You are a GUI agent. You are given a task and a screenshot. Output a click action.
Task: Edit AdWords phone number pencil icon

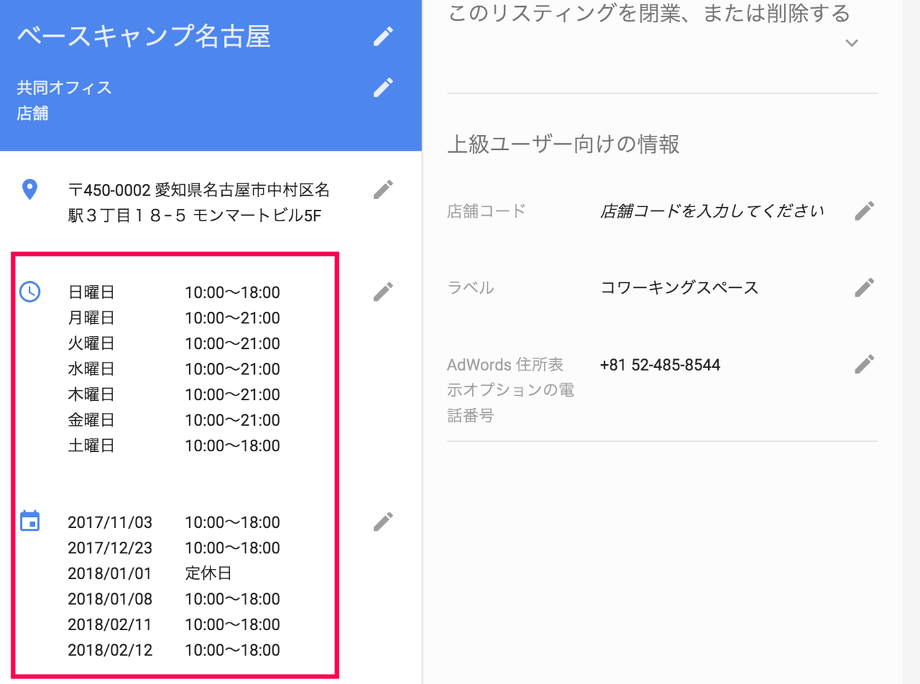(865, 365)
